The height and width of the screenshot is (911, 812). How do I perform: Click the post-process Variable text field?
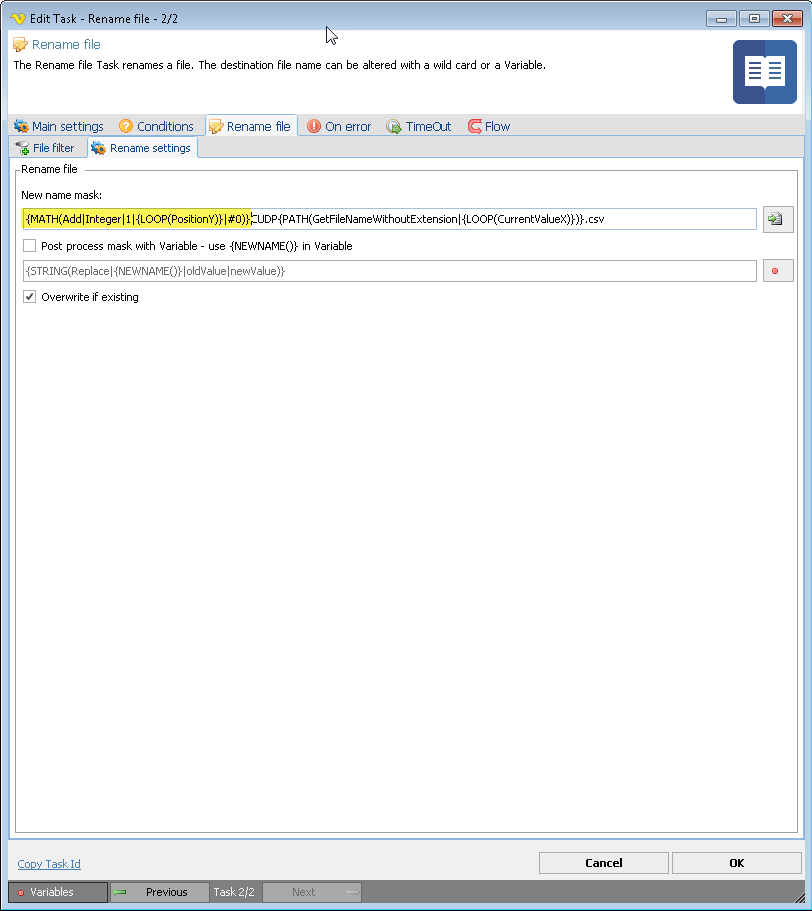[x=388, y=271]
